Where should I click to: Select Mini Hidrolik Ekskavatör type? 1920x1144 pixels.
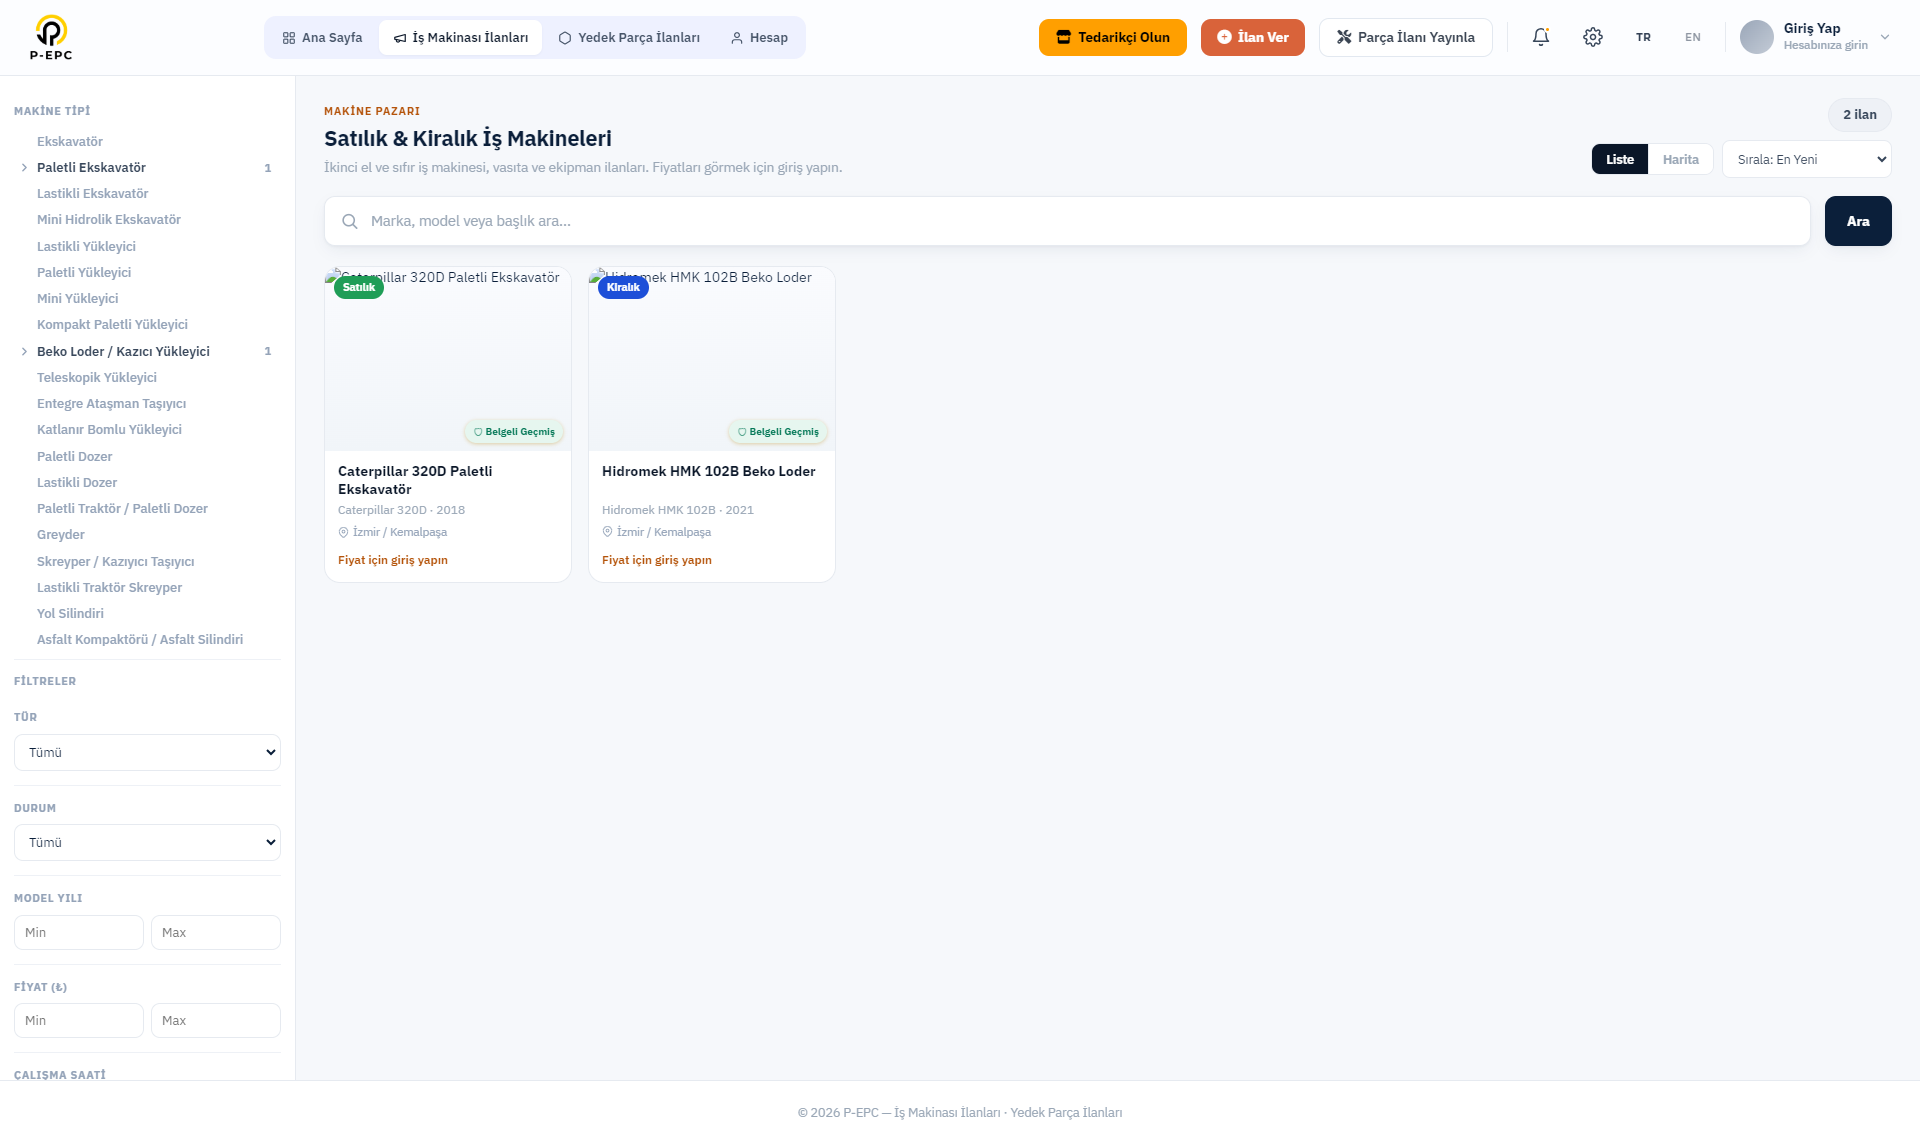[109, 220]
